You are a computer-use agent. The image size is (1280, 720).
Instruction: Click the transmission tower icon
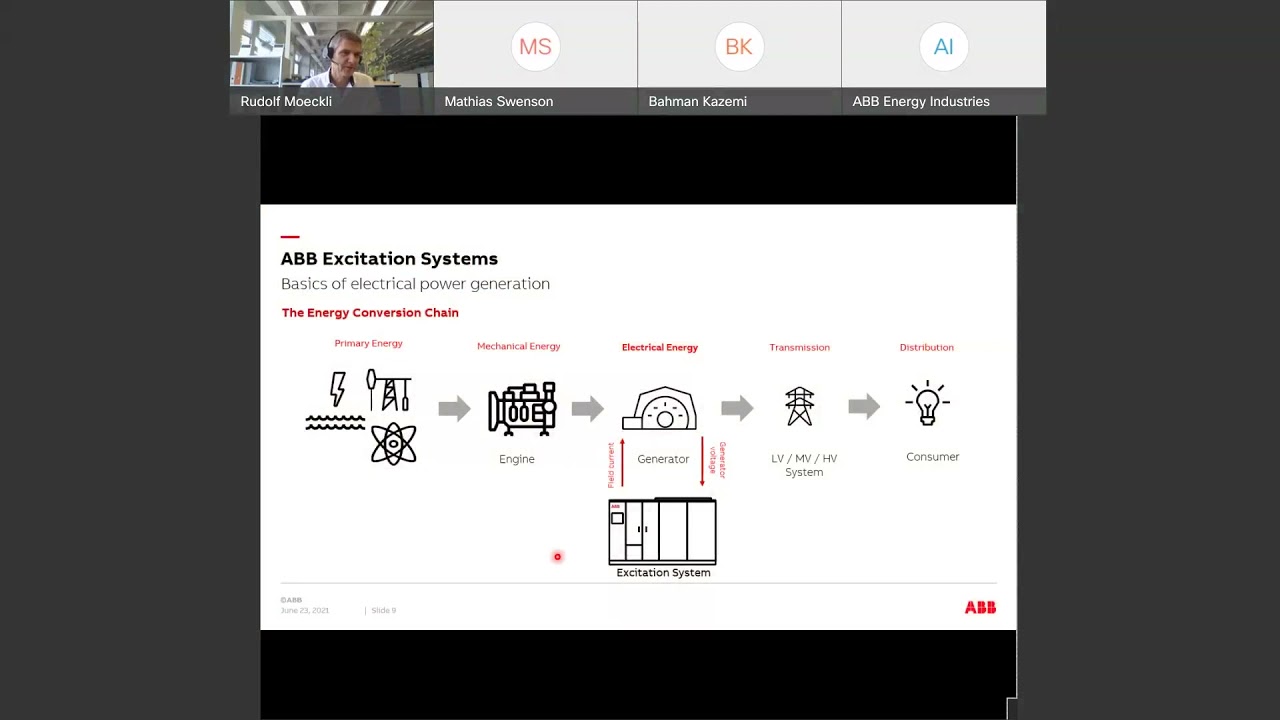click(799, 406)
